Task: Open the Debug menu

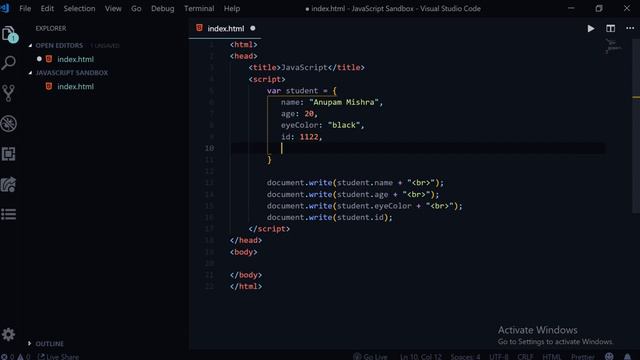Action: (162, 8)
